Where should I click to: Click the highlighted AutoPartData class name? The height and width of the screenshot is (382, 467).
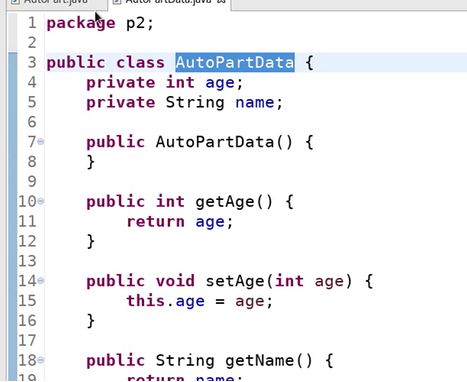pos(235,62)
